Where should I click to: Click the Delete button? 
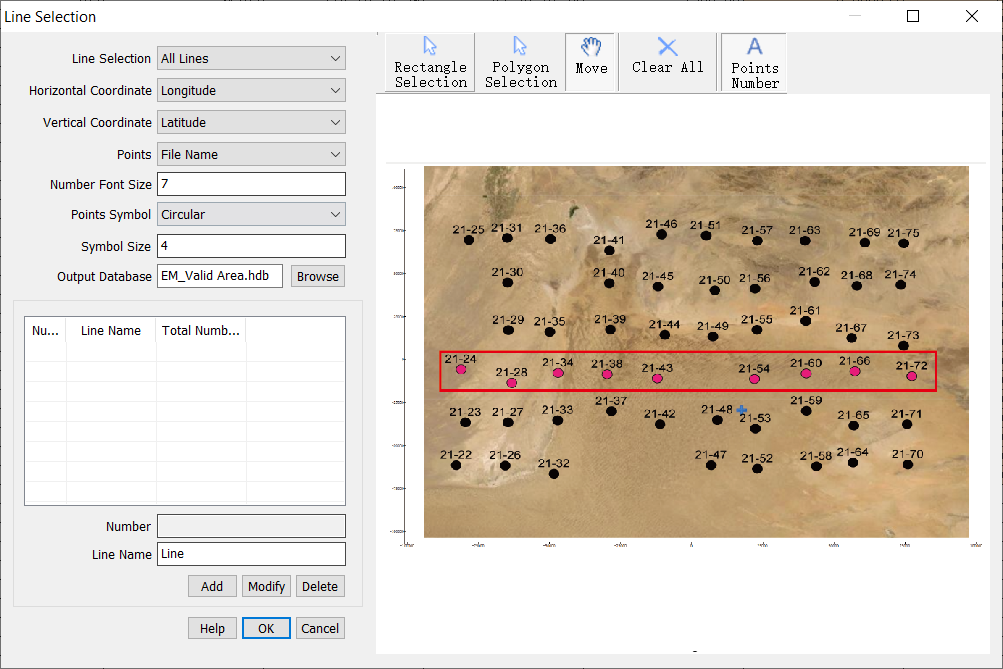[x=320, y=586]
